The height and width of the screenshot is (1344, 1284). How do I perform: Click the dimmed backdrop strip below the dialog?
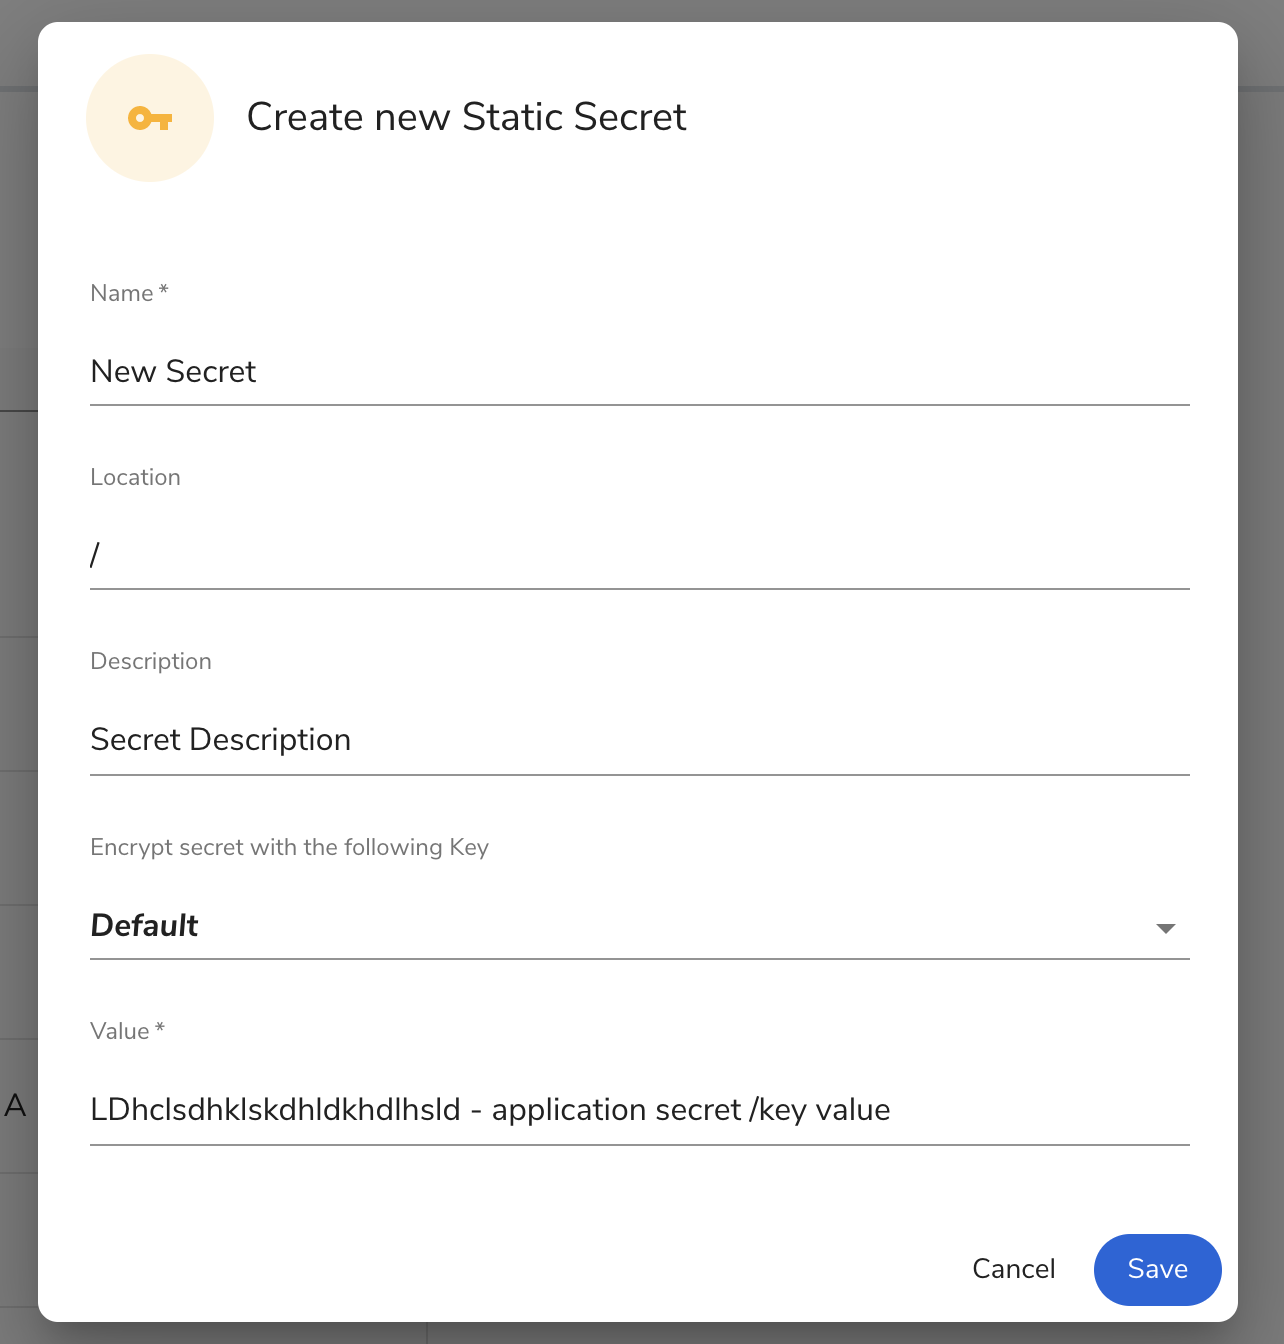tap(640, 1333)
